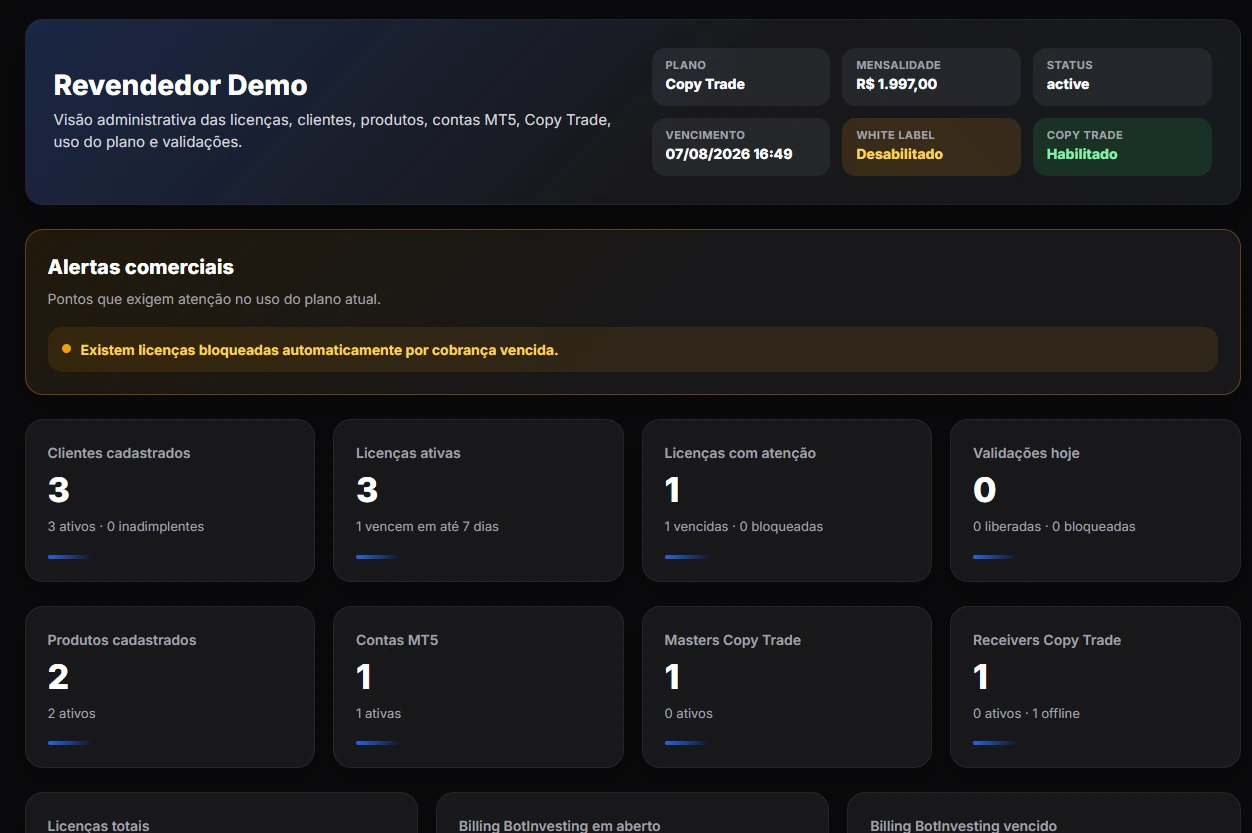Screen dimensions: 1252x833
Task: Click the Mensalidade R$ 1.997,00 card
Action: 931,77
